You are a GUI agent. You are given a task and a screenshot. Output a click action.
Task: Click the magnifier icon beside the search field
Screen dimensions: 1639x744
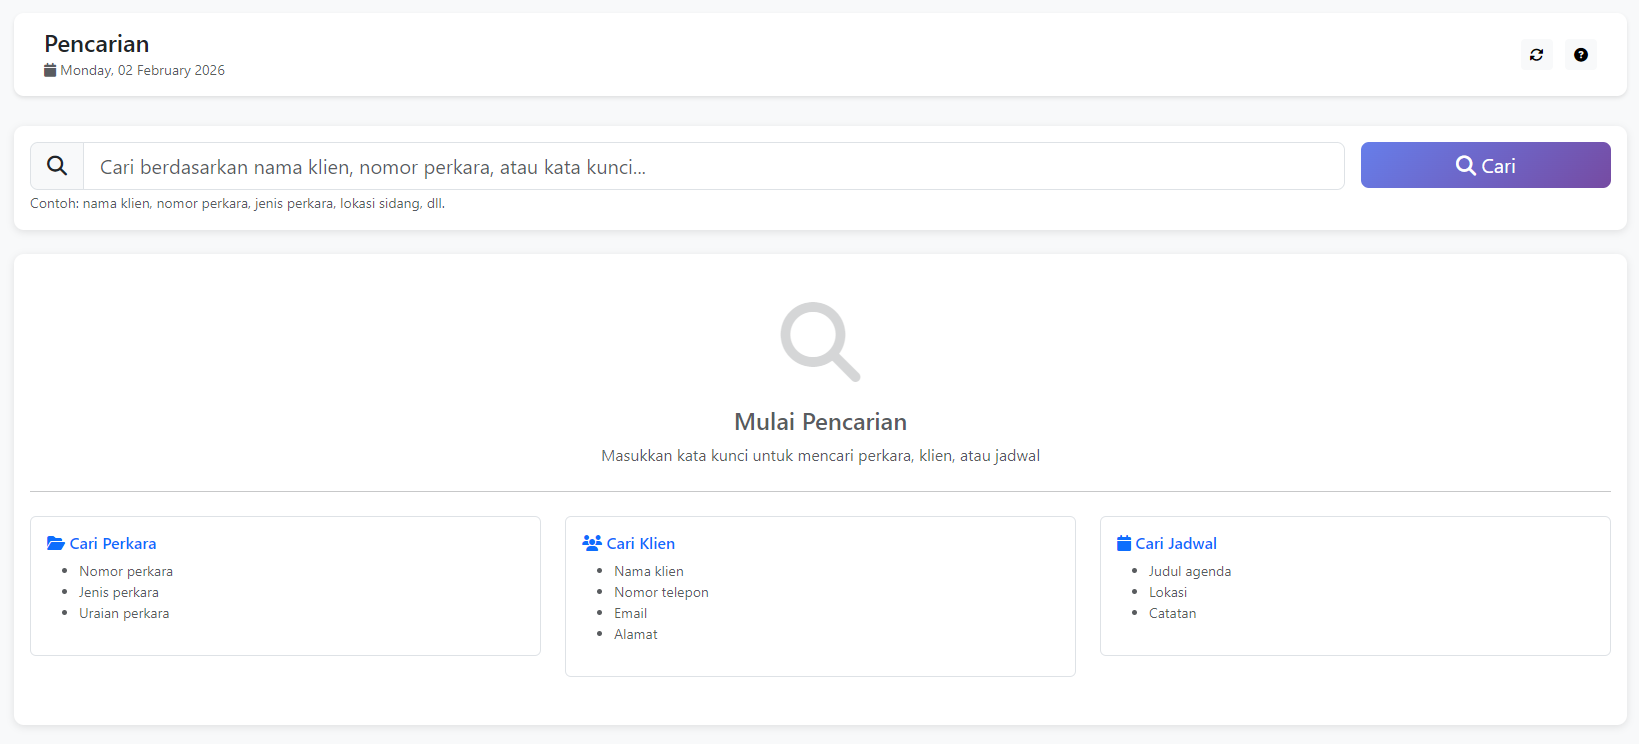pyautogui.click(x=57, y=166)
